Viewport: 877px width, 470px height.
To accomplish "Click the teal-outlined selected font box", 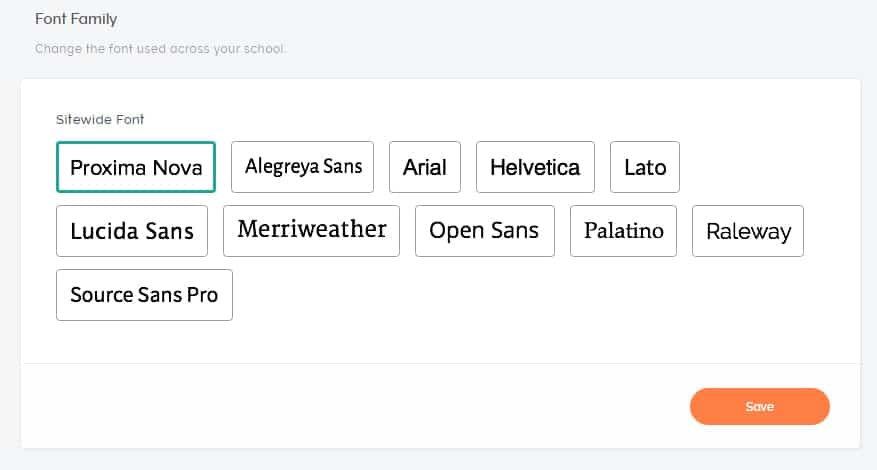I will pyautogui.click(x=136, y=167).
